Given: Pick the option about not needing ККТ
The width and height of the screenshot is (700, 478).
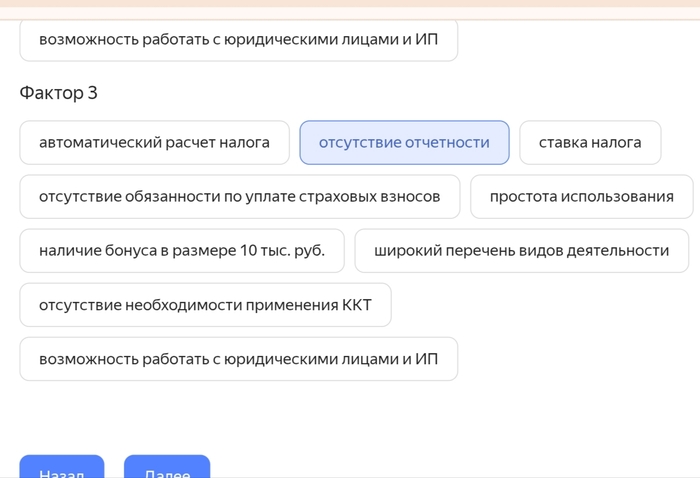Looking at the screenshot, I should pyautogui.click(x=205, y=305).
